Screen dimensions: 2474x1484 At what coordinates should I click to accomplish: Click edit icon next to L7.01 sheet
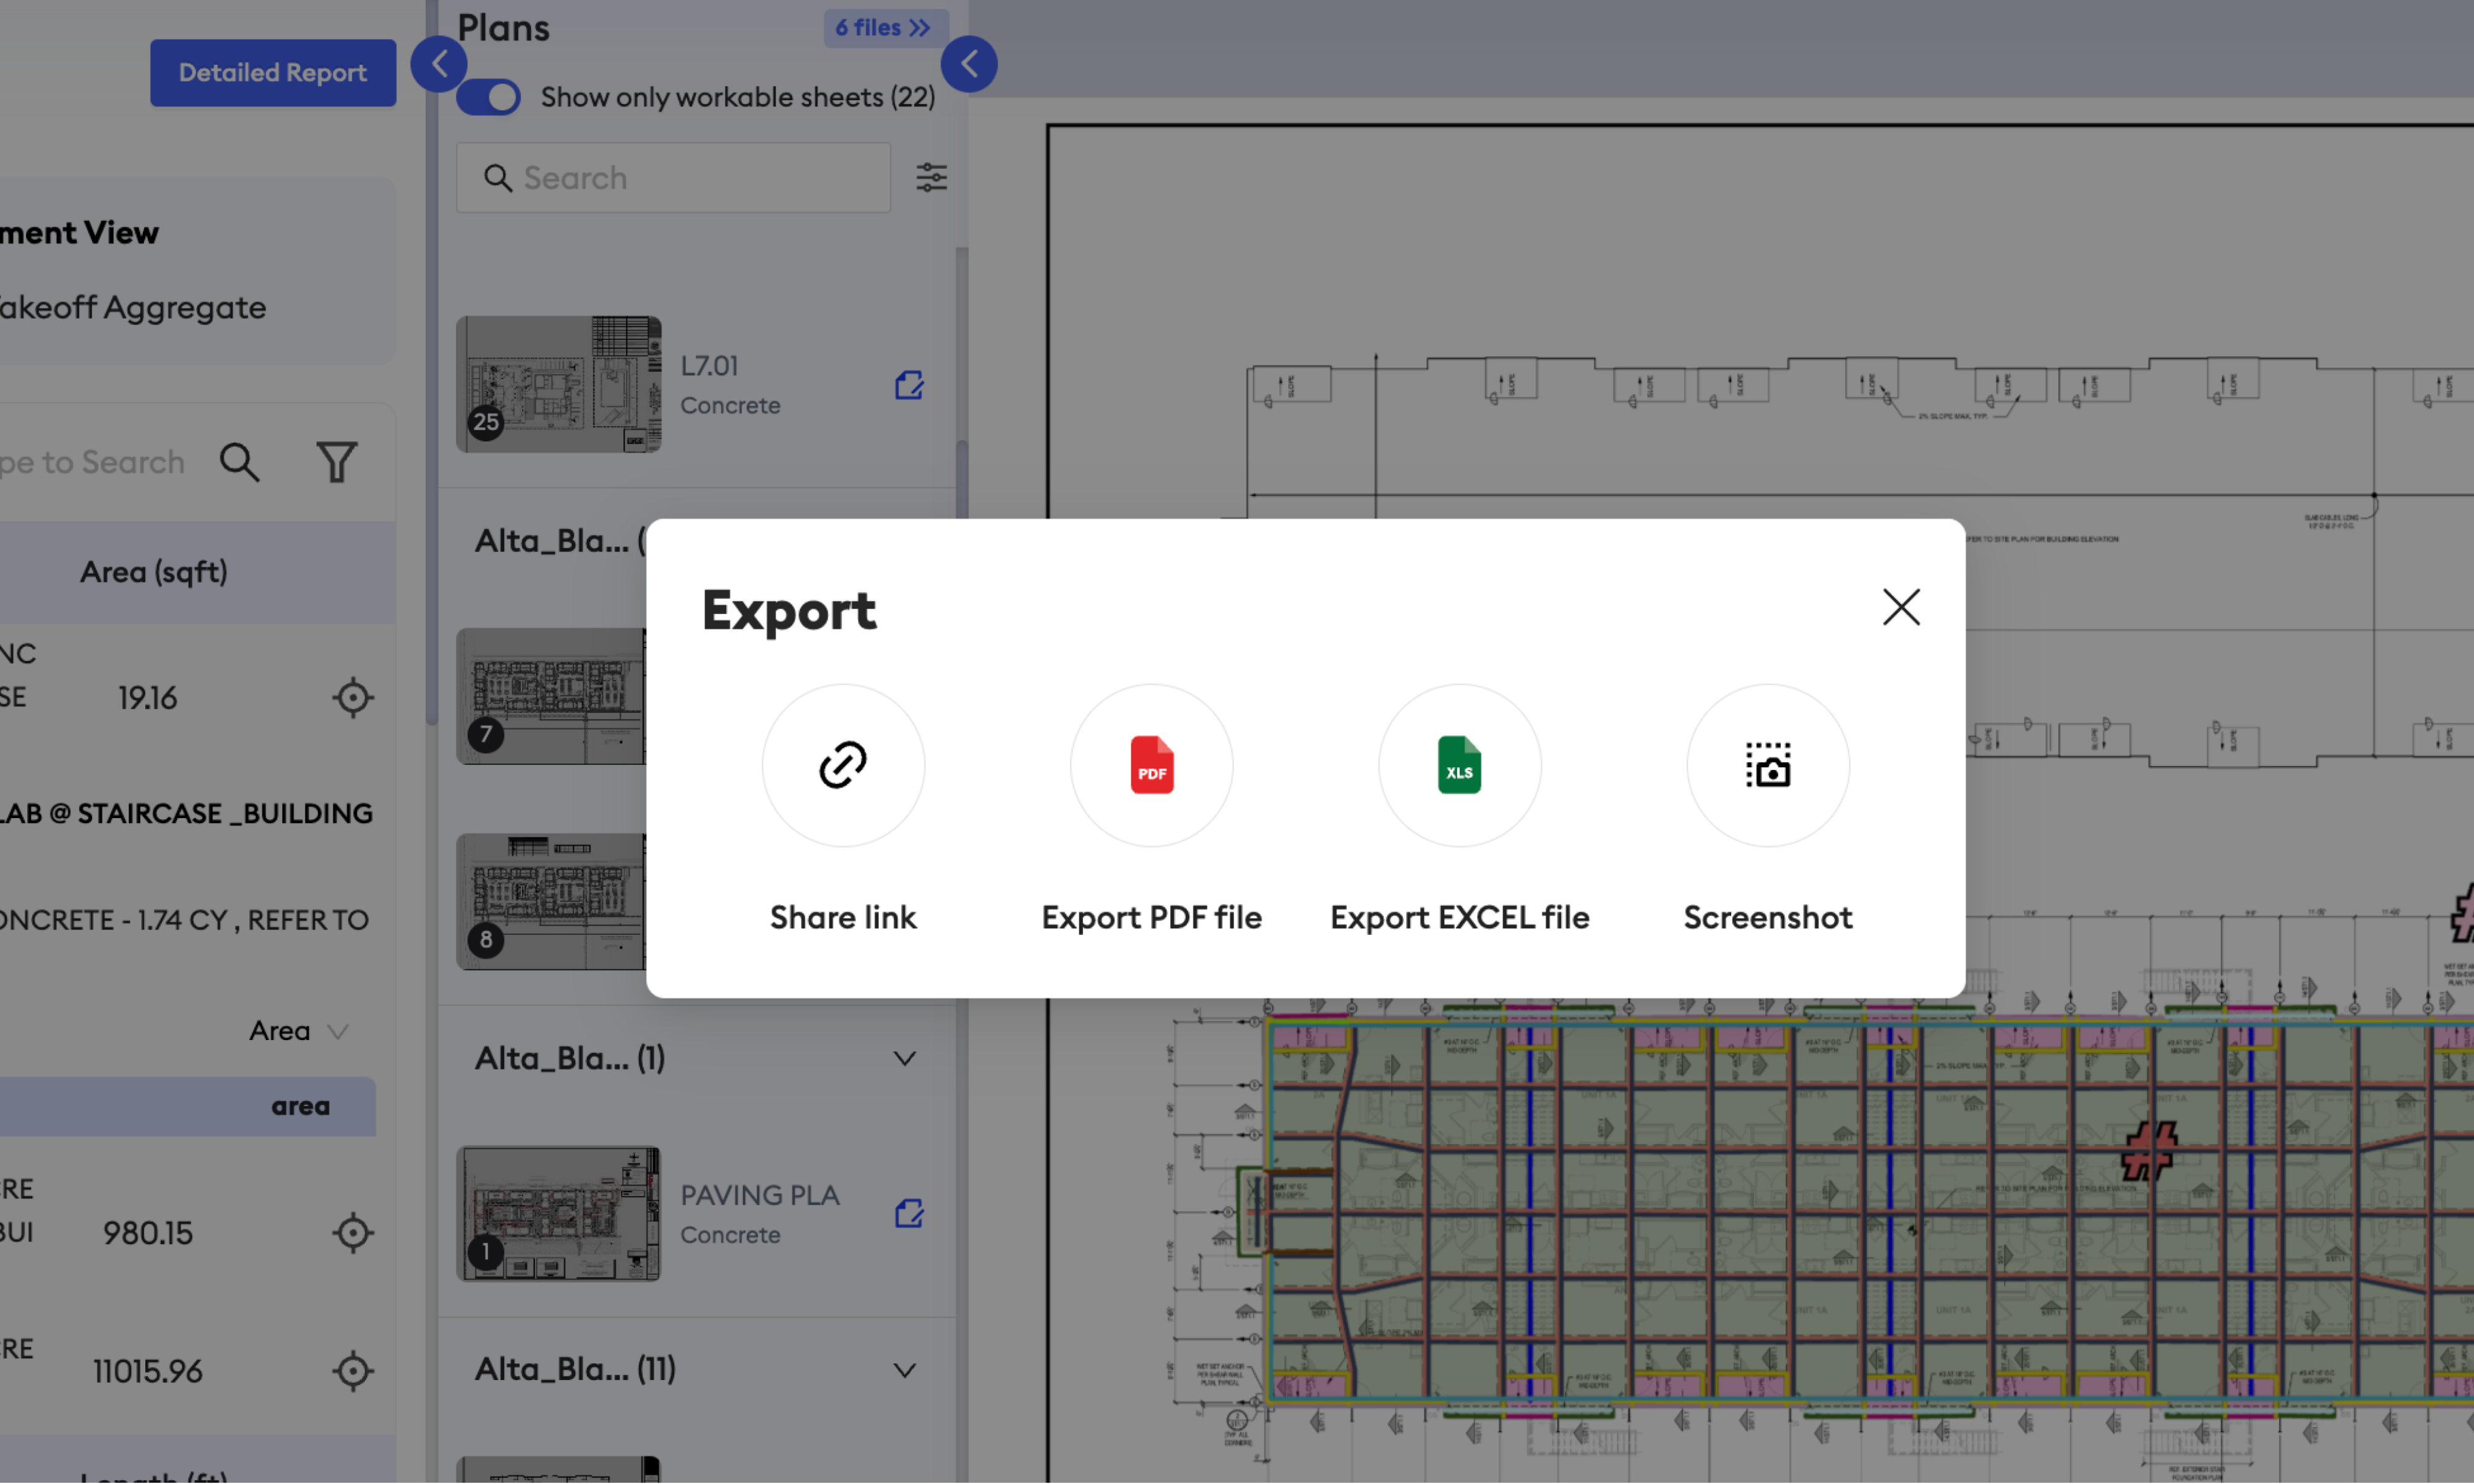908,385
